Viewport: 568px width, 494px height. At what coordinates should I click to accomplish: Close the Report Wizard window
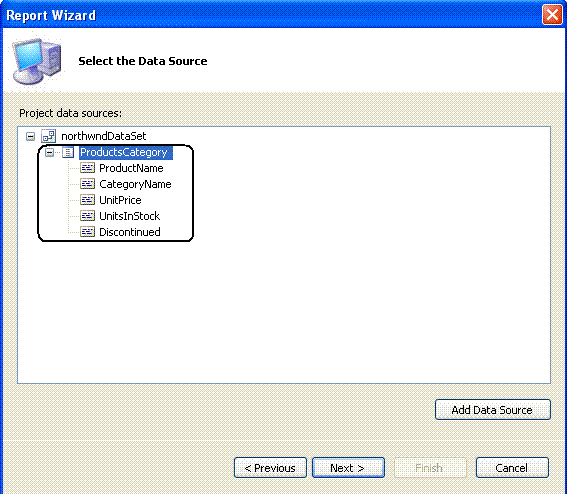point(552,15)
